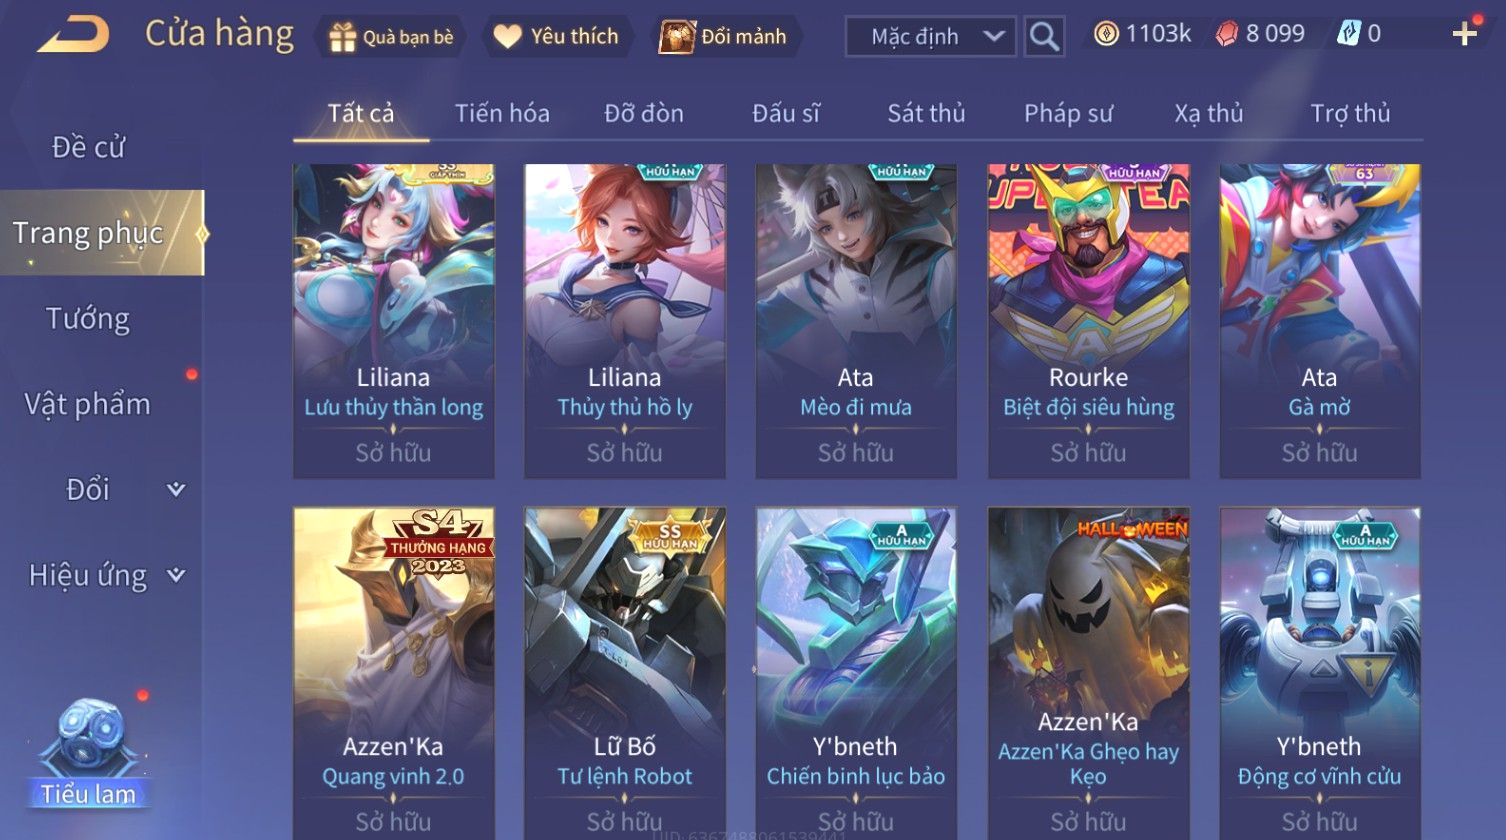The image size is (1506, 840).
Task: Tap the gold coin currency icon
Action: point(1106,34)
